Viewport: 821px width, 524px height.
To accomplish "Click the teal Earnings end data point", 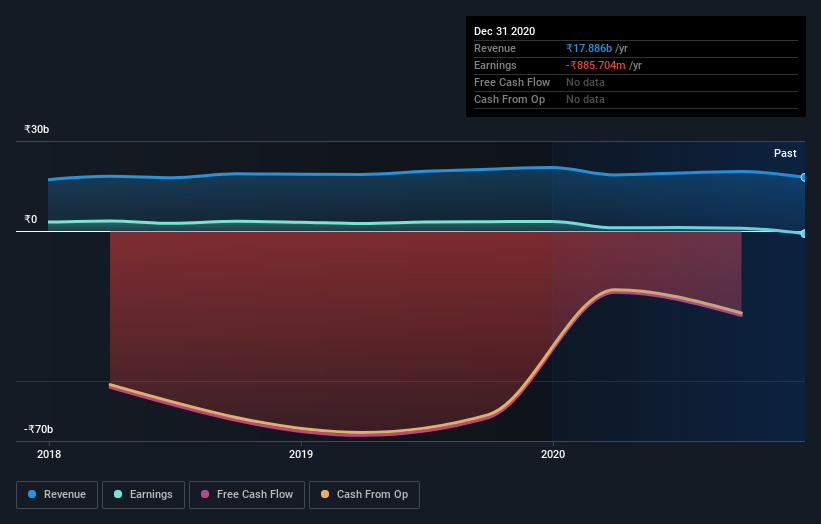I will (804, 233).
